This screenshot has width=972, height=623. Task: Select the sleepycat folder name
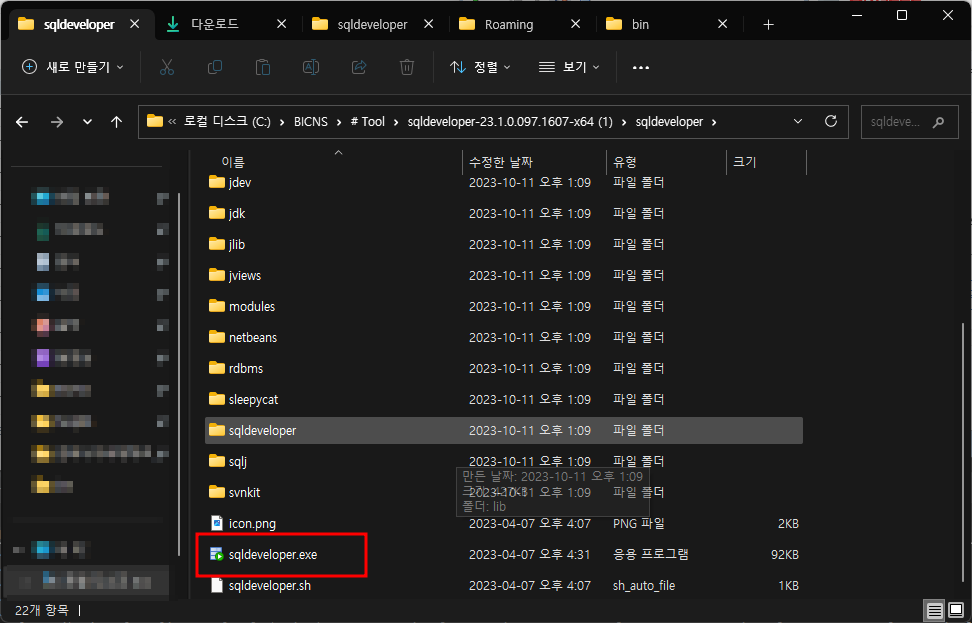tap(254, 399)
